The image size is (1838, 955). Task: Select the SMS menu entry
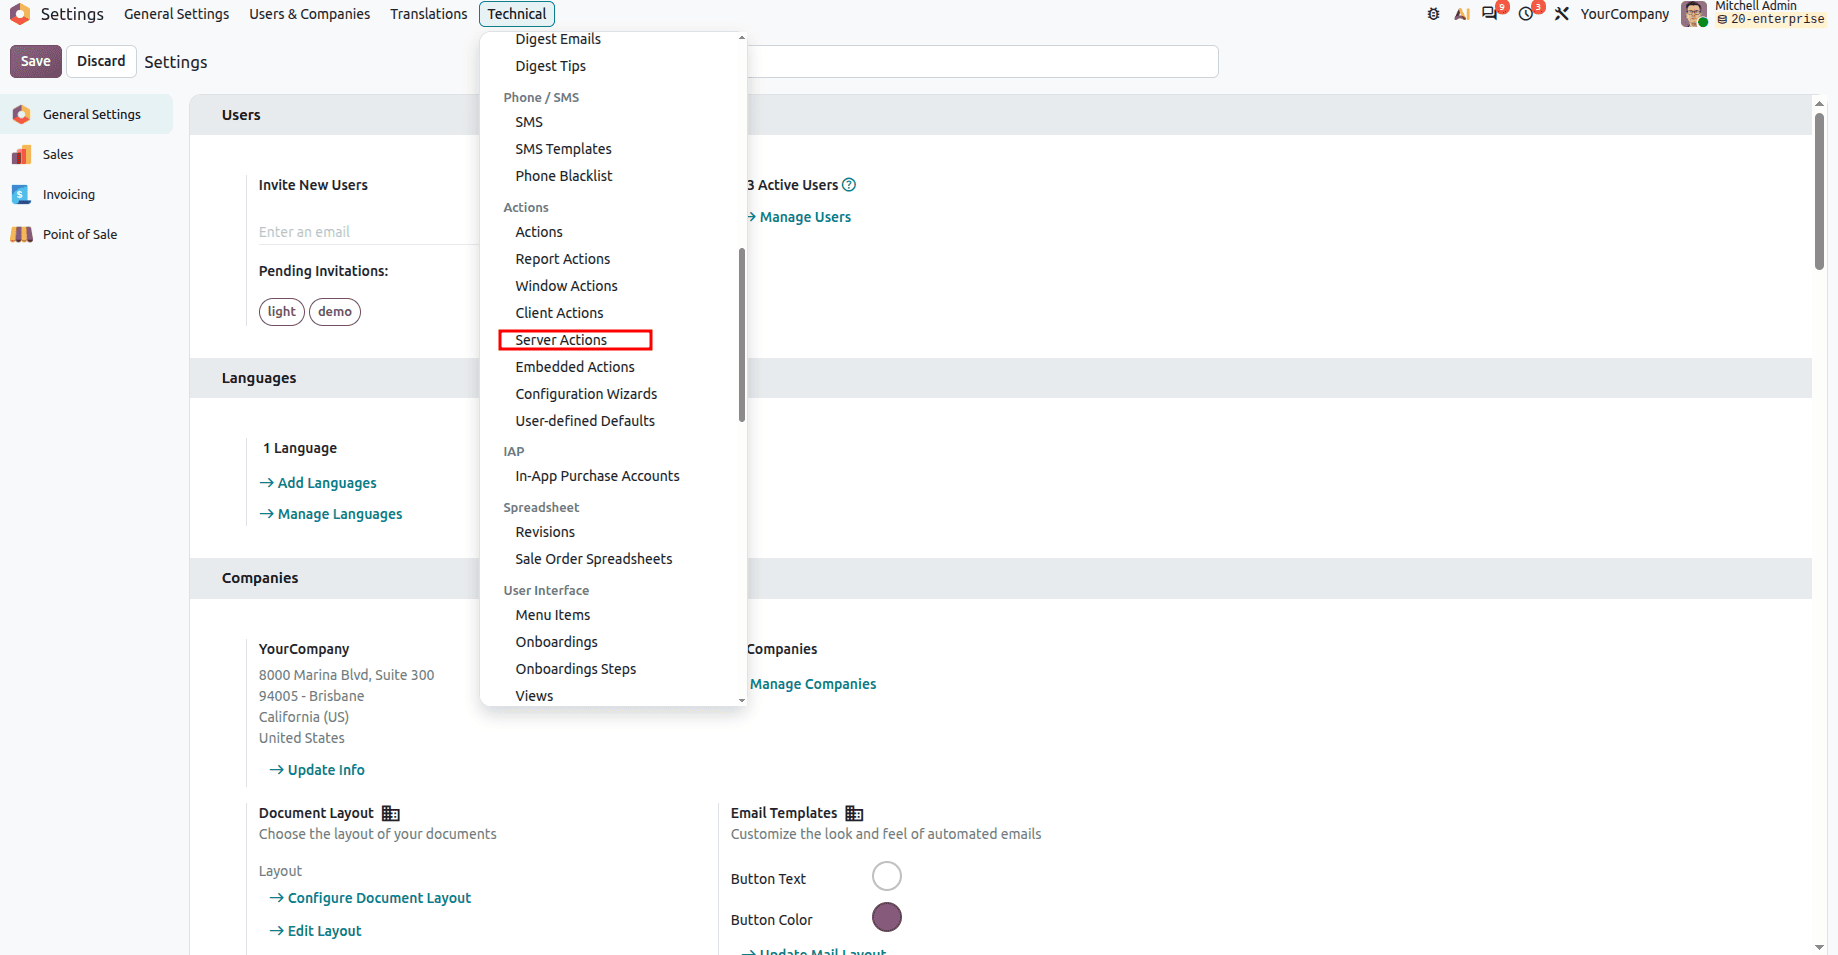point(529,122)
